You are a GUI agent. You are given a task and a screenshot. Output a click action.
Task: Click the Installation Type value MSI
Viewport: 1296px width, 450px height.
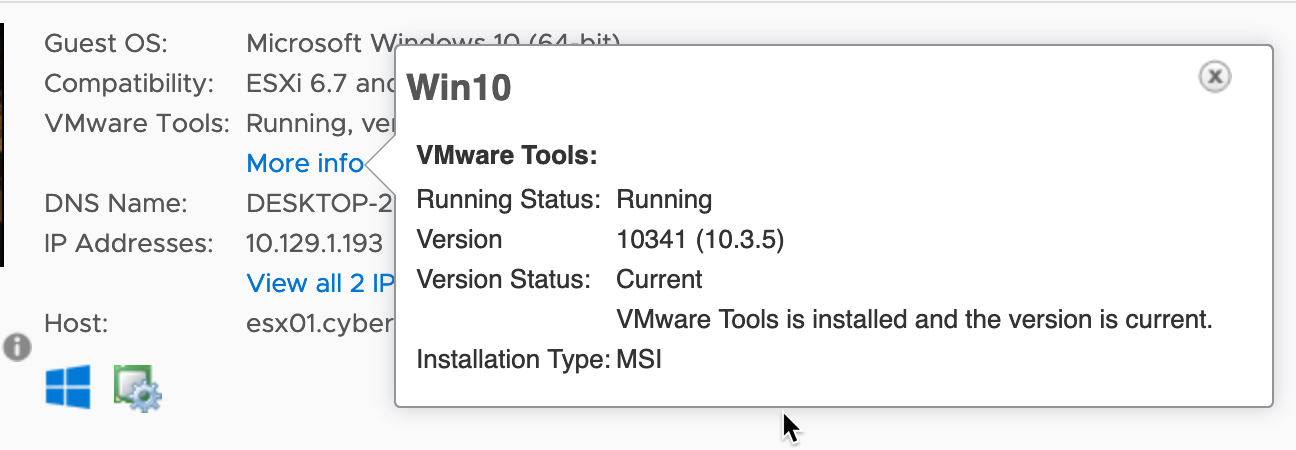639,359
